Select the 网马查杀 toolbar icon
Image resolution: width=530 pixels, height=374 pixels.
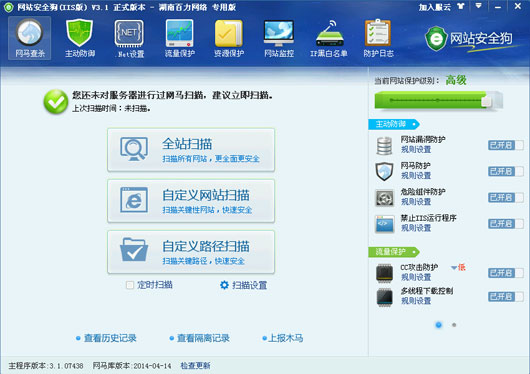(x=30, y=38)
